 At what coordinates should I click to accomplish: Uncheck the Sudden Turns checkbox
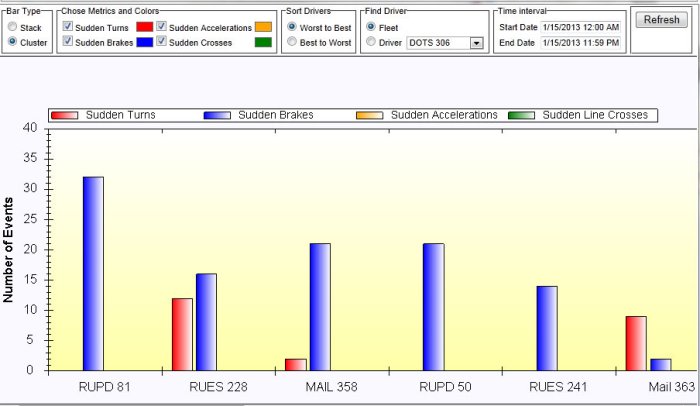pyautogui.click(x=67, y=27)
